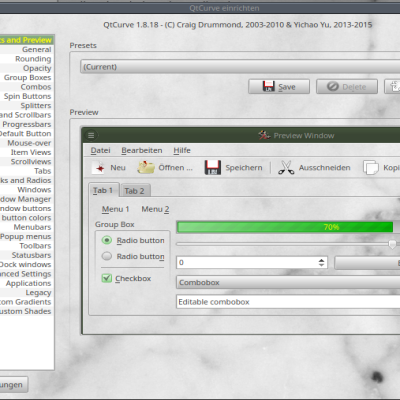400x400 pixels.
Task: Click the Neu toolbar icon
Action: coord(99,168)
